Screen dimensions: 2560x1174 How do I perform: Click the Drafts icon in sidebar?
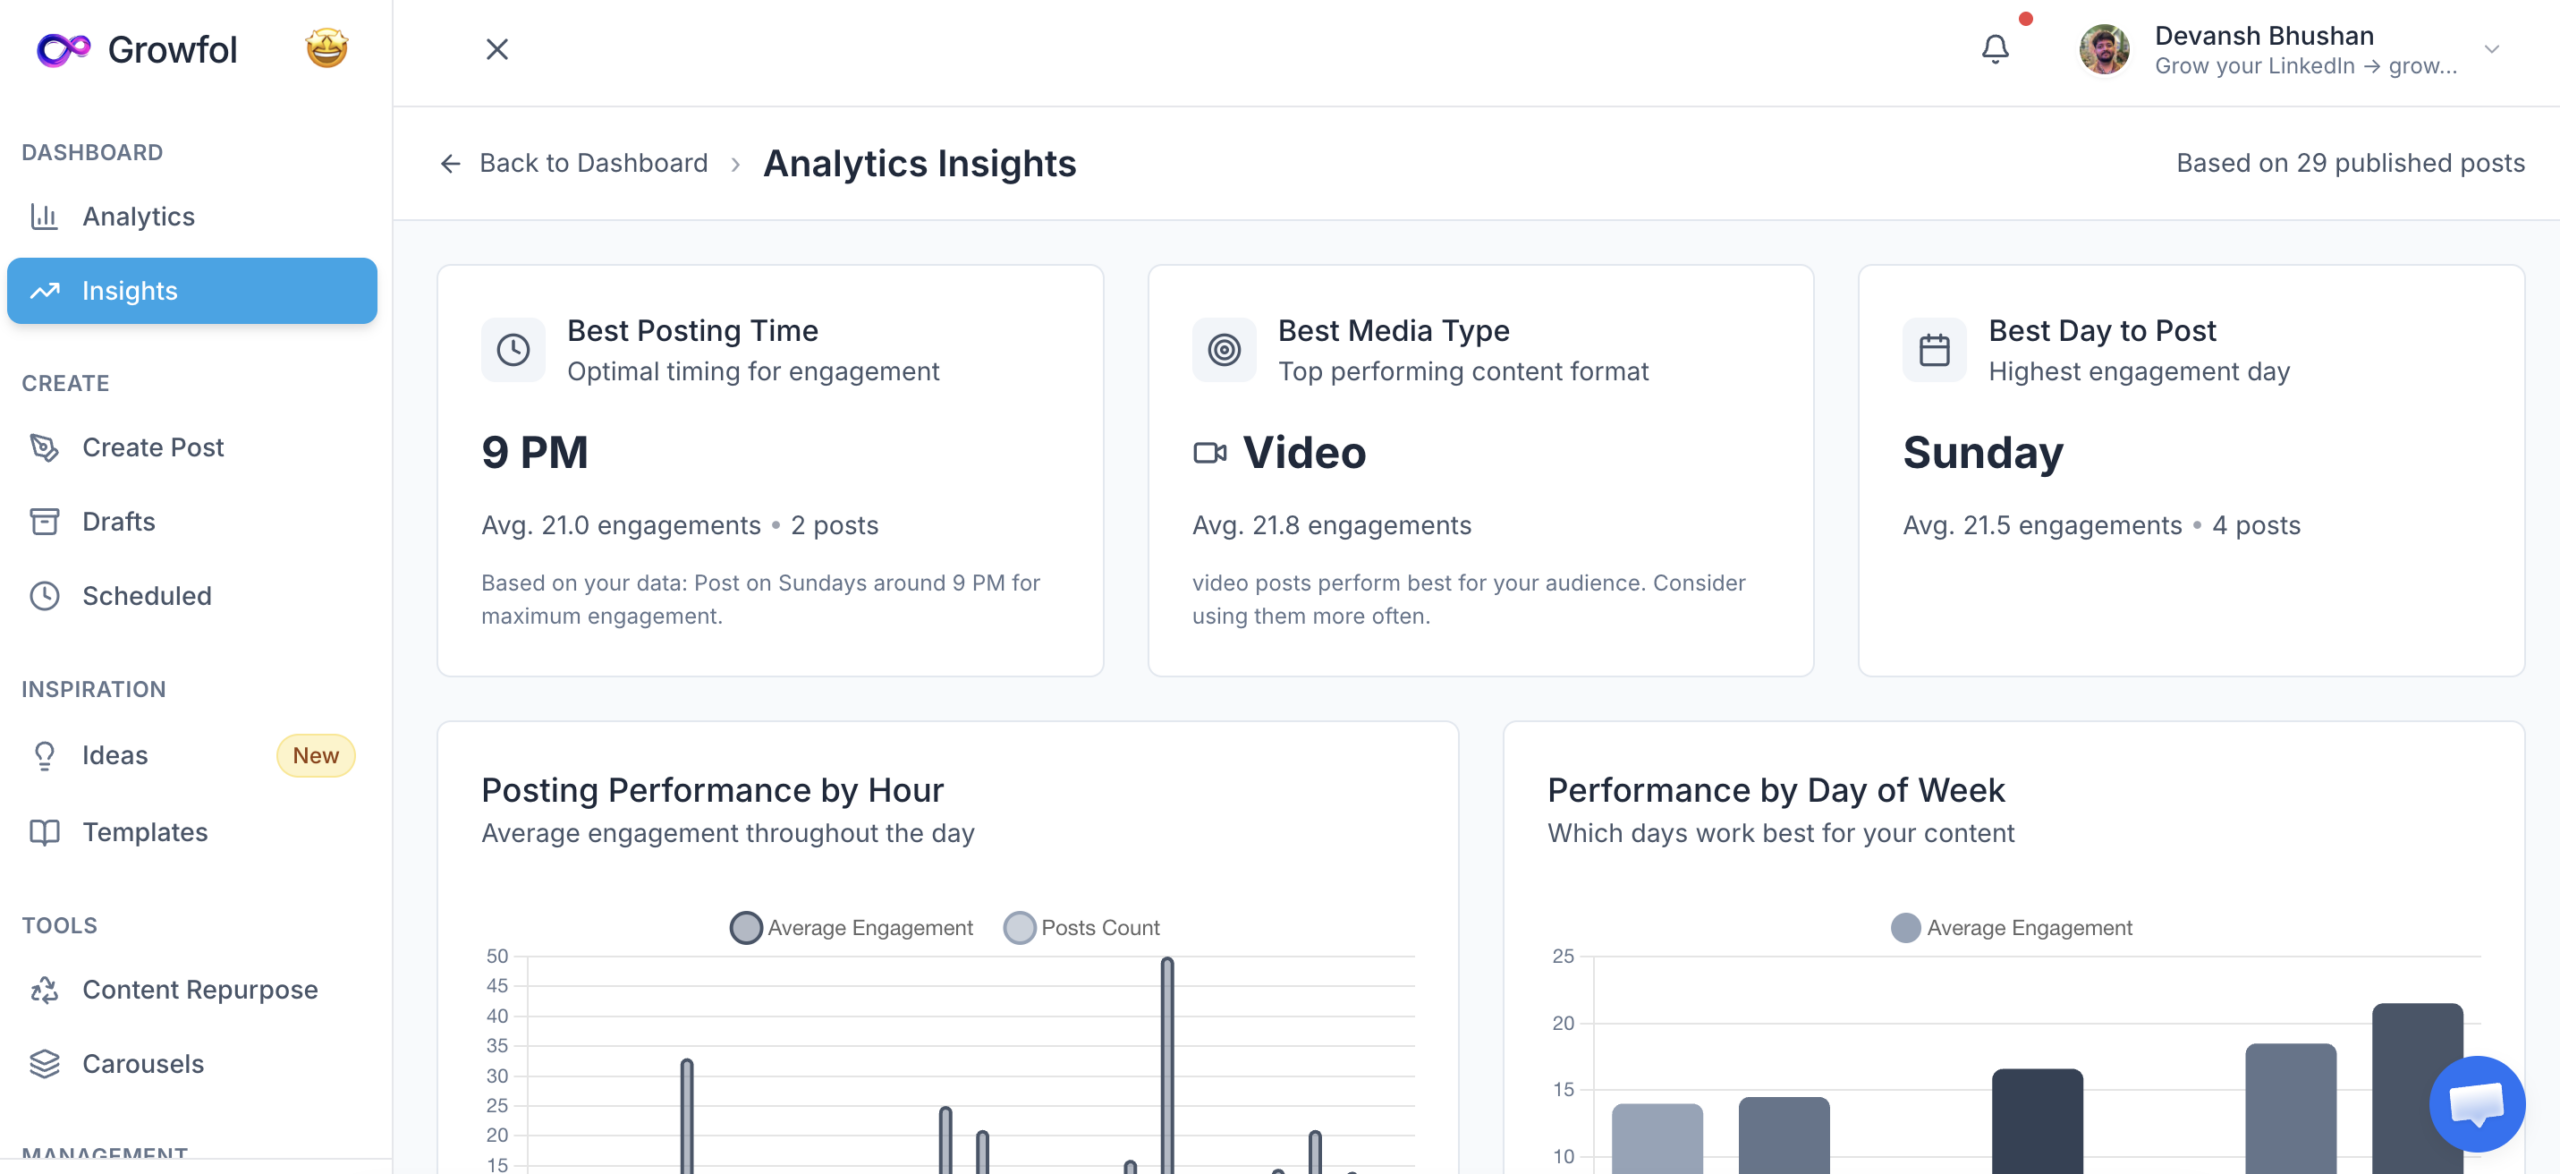tap(45, 521)
